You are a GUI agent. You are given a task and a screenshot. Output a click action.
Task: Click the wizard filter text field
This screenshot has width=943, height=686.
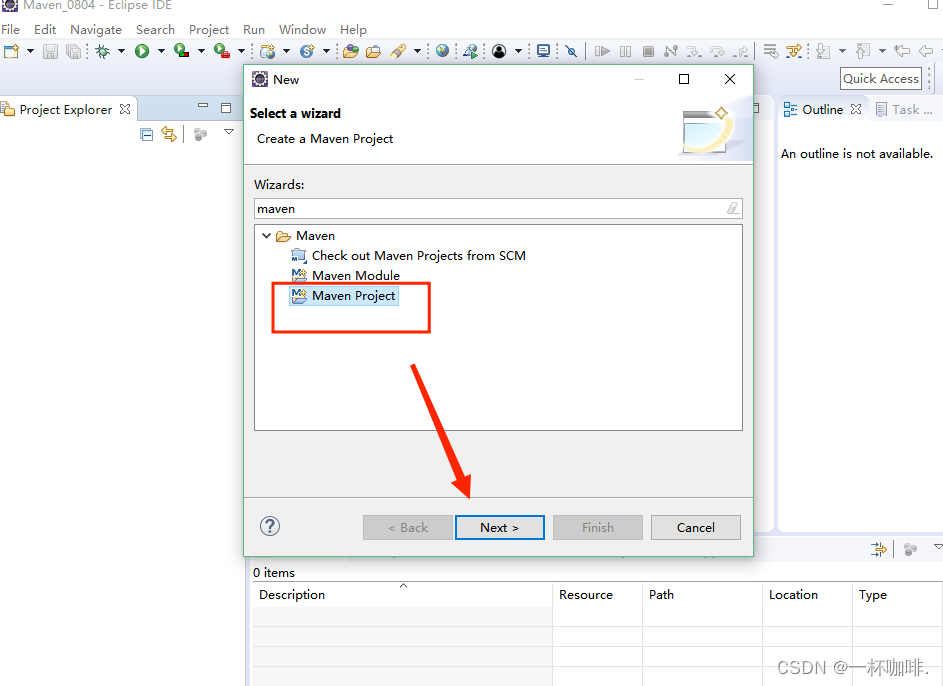[x=498, y=209]
